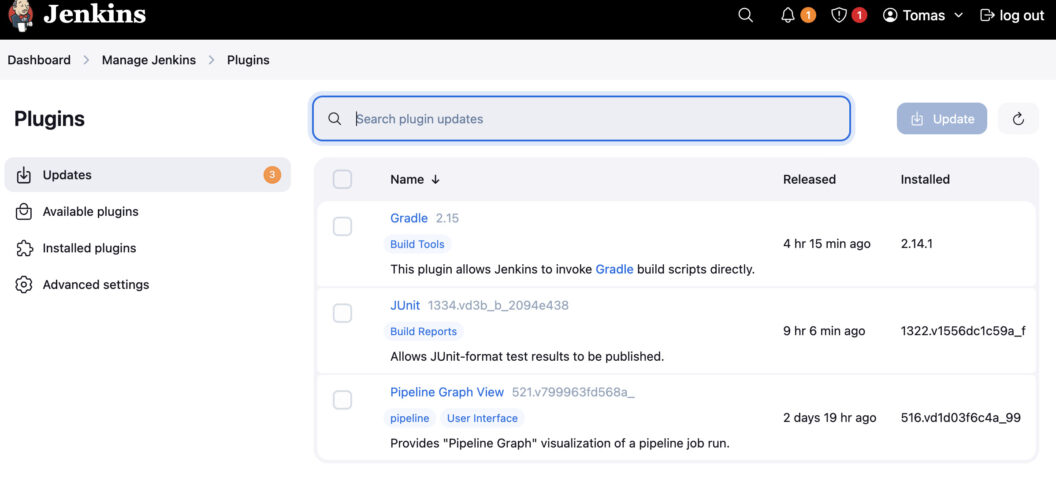Click the Build Tools tag
This screenshot has height=488, width=1056.
coord(417,244)
